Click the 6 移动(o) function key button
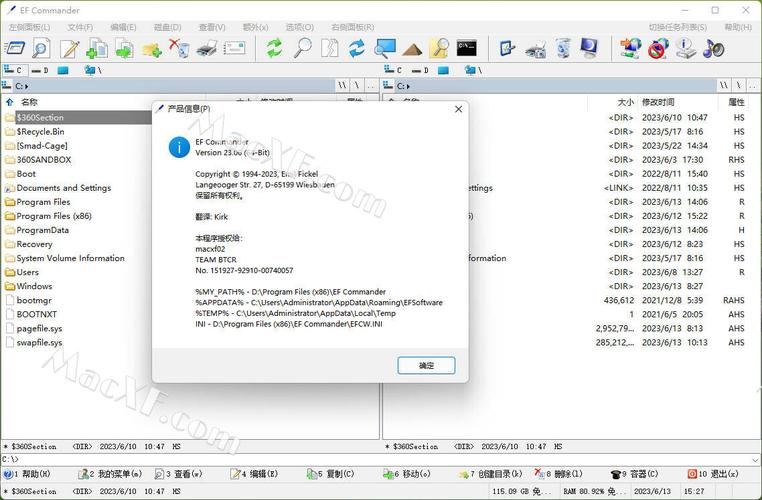This screenshot has height=500, width=762. click(407, 474)
